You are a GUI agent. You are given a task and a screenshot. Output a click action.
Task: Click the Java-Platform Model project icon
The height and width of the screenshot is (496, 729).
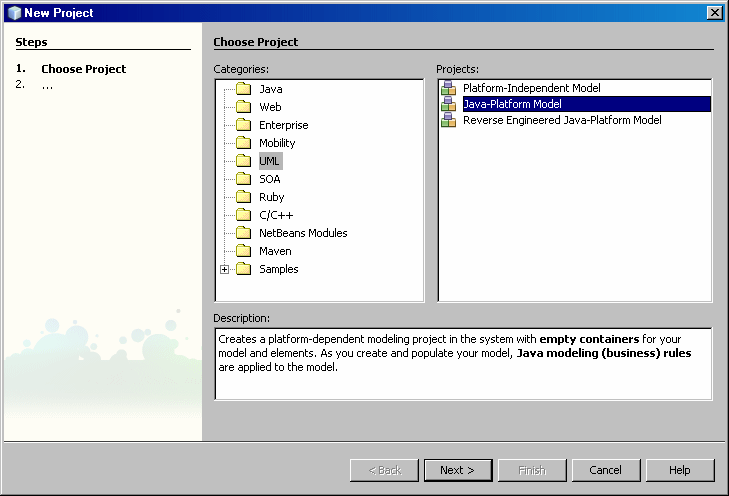click(448, 104)
